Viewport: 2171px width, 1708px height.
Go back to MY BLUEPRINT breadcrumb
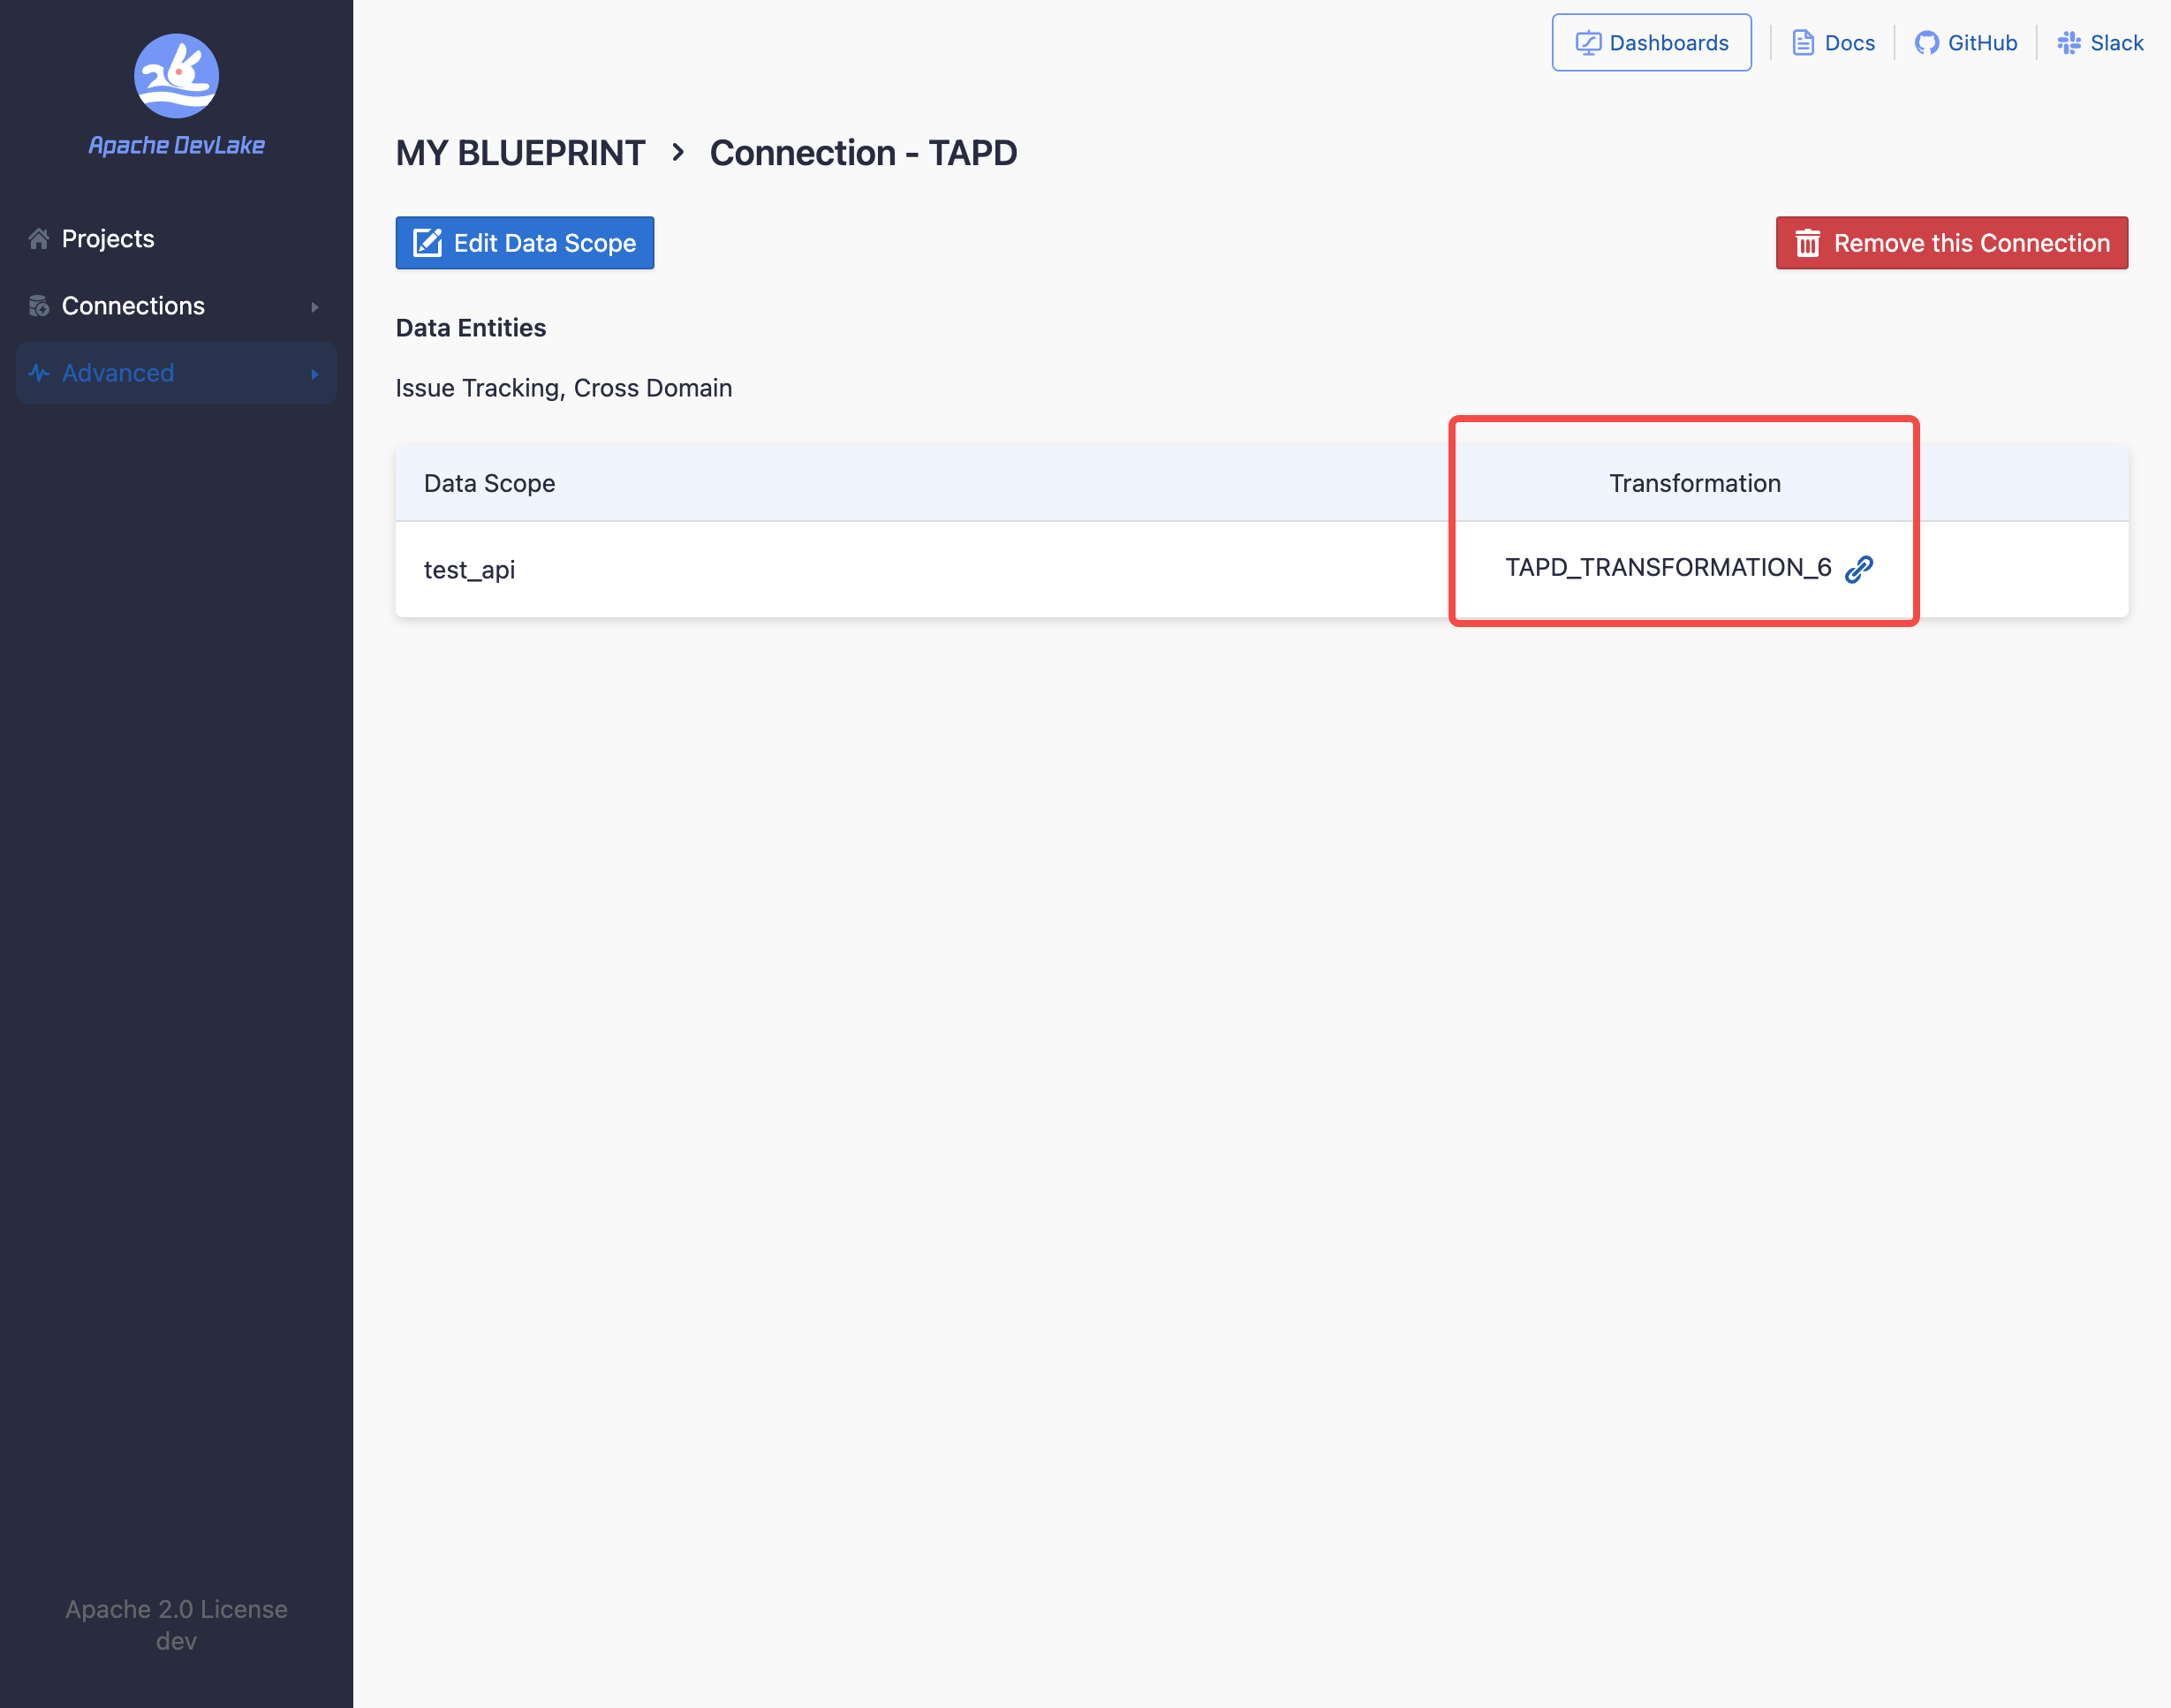[x=520, y=153]
